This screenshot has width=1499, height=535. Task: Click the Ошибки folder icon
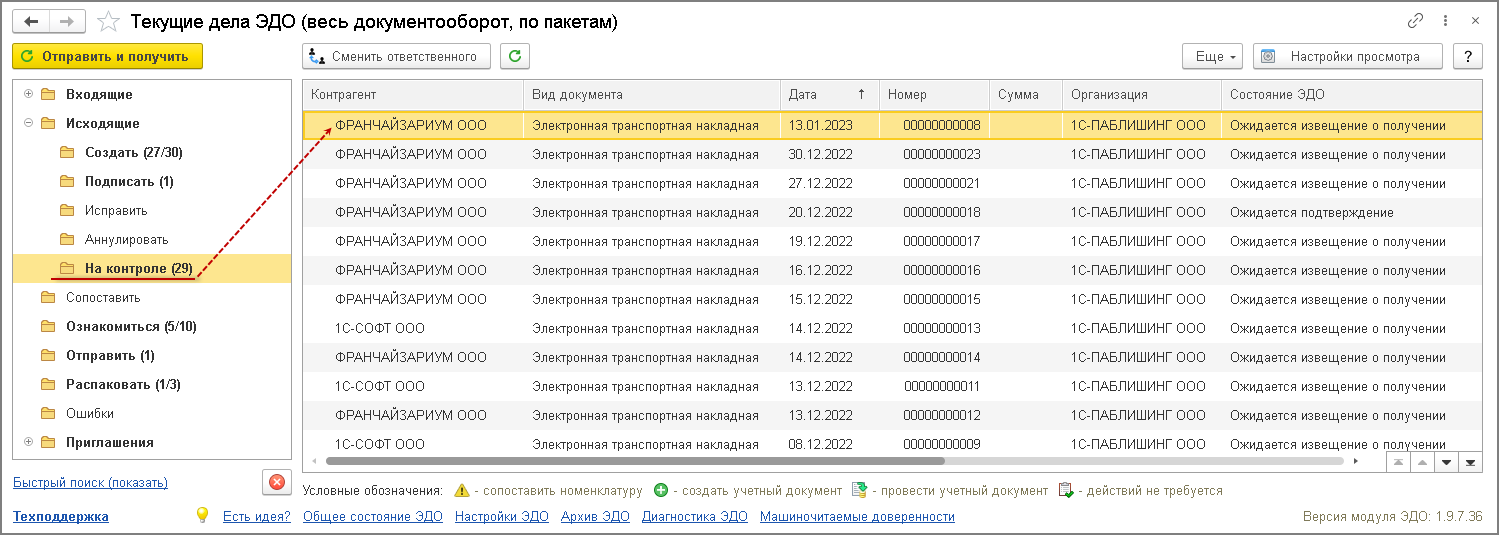click(x=47, y=413)
